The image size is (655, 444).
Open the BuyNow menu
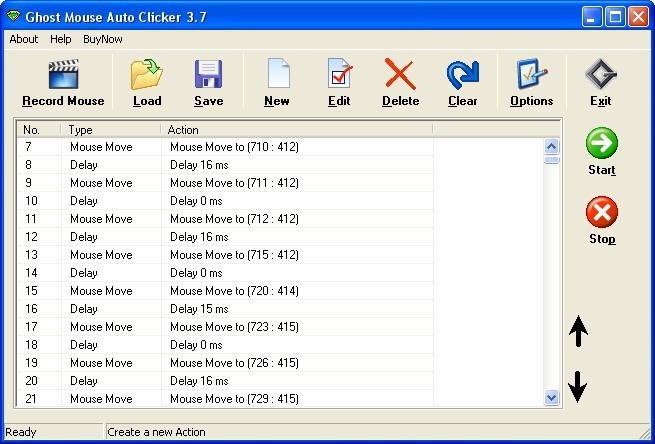[103, 39]
